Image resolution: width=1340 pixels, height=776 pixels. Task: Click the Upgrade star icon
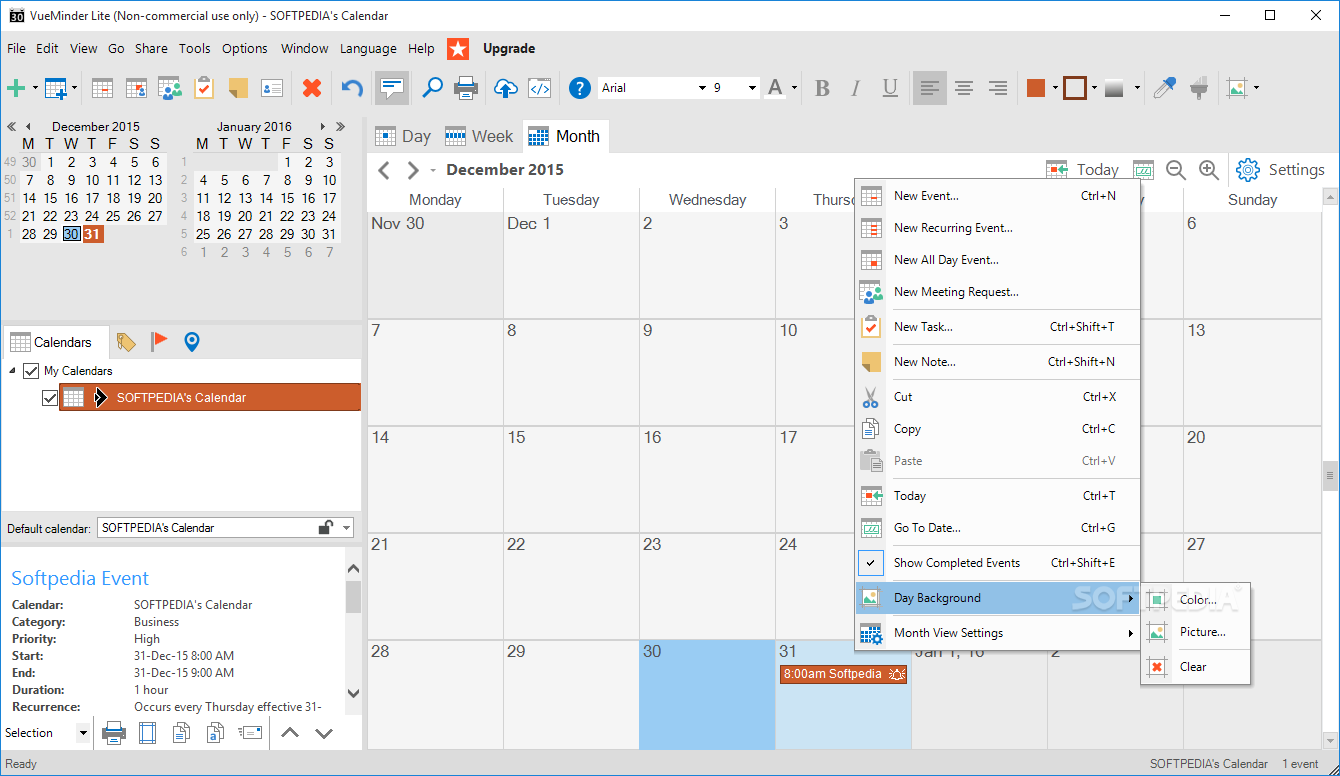tap(458, 48)
